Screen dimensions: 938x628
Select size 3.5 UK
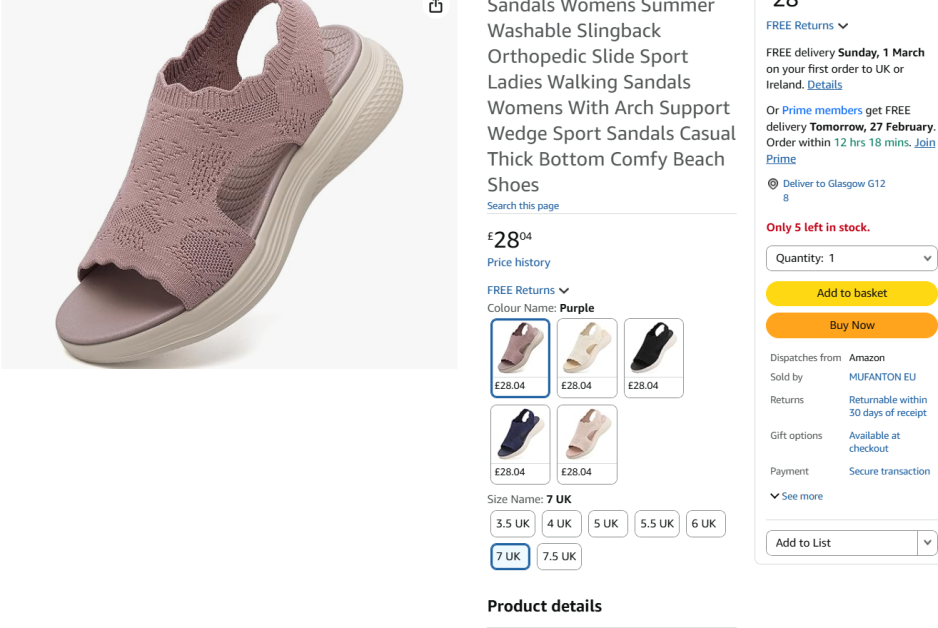tap(512, 524)
